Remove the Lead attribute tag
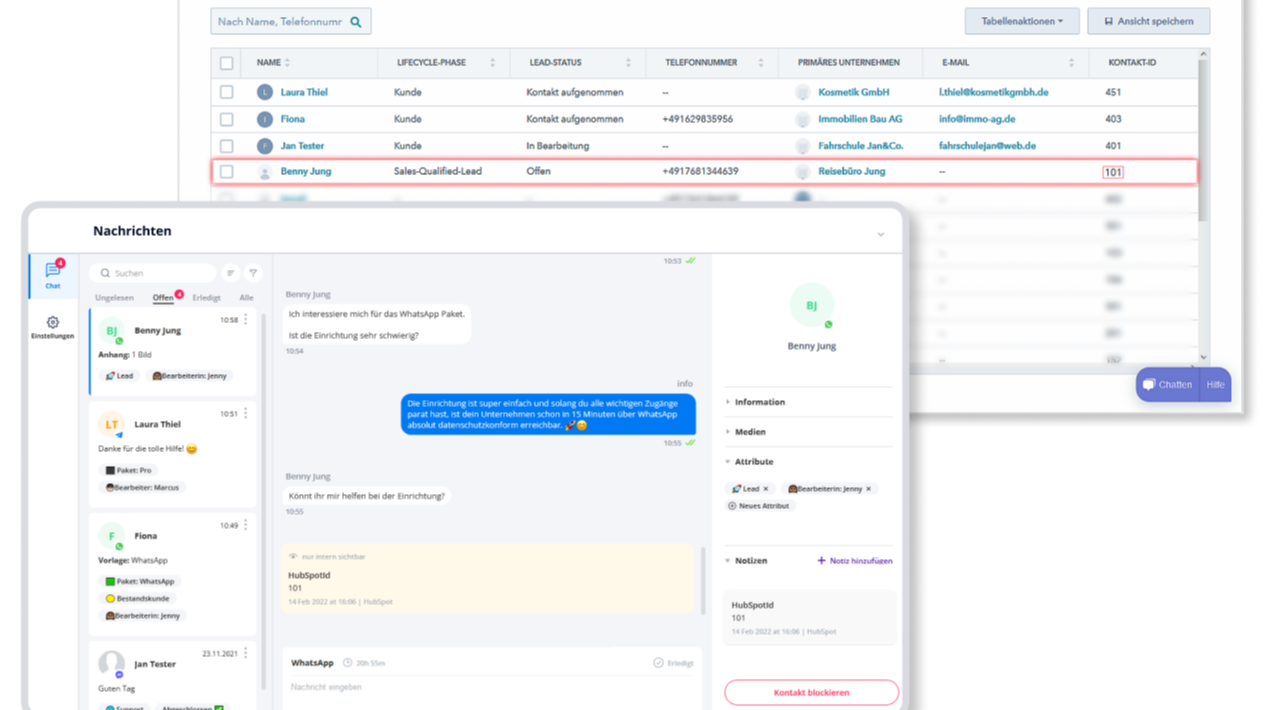The image size is (1263, 710). point(766,489)
